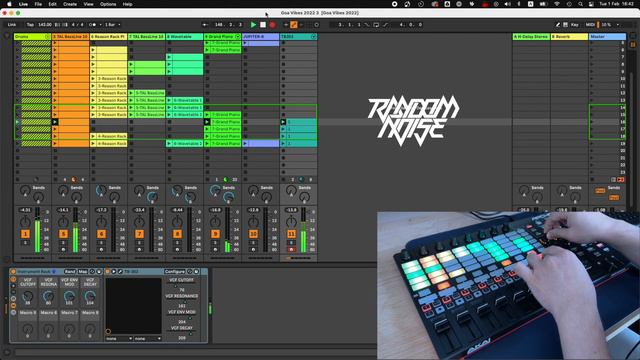The height and width of the screenshot is (360, 640).
Task: Open the Create menu
Action: click(70, 4)
